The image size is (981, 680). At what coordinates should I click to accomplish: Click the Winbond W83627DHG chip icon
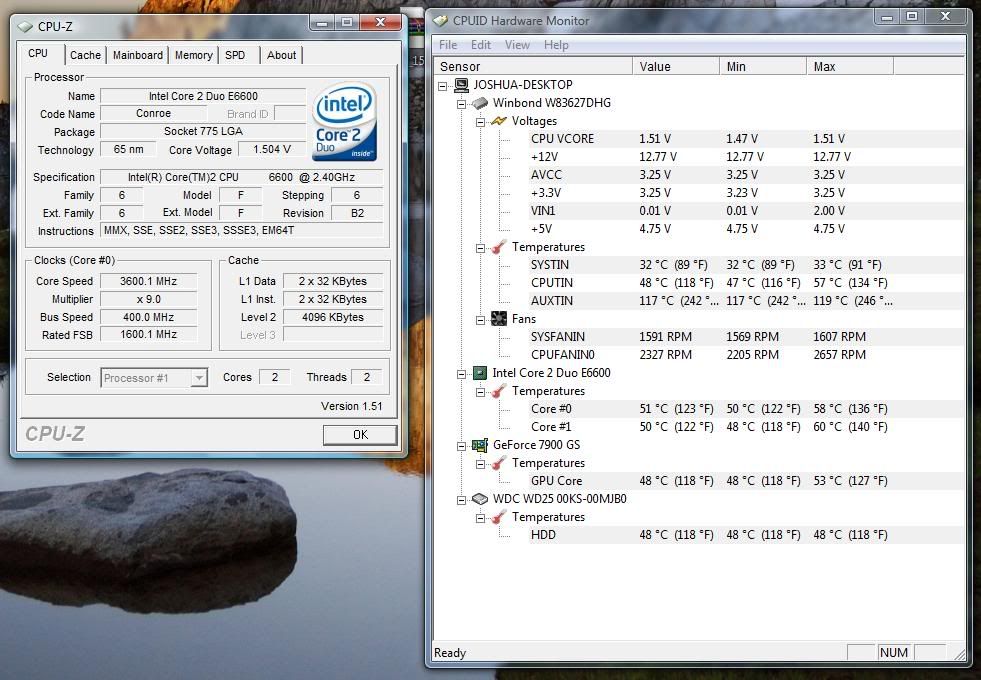point(480,103)
